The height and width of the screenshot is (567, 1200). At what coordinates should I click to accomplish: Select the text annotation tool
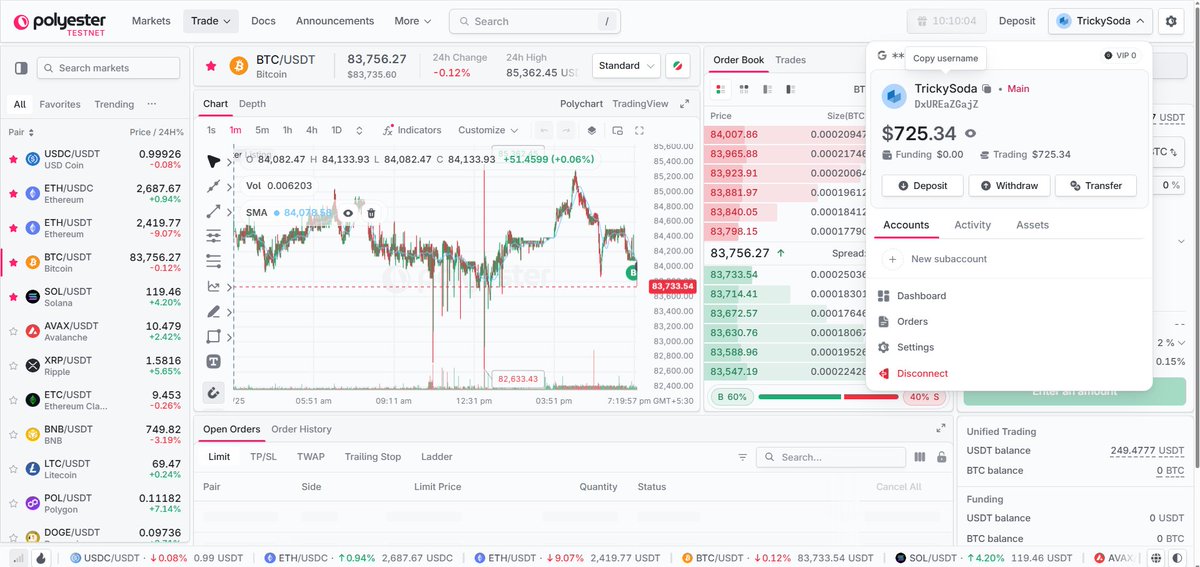[214, 361]
